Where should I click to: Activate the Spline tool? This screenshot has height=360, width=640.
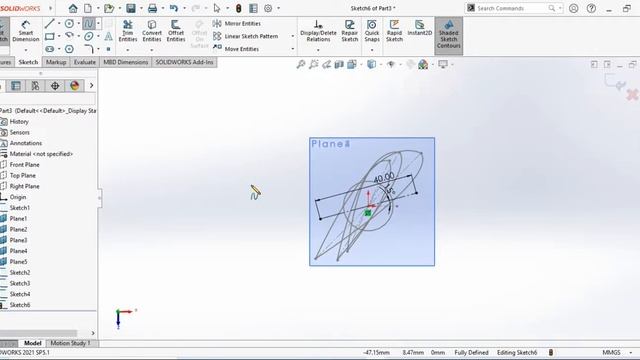[89, 24]
